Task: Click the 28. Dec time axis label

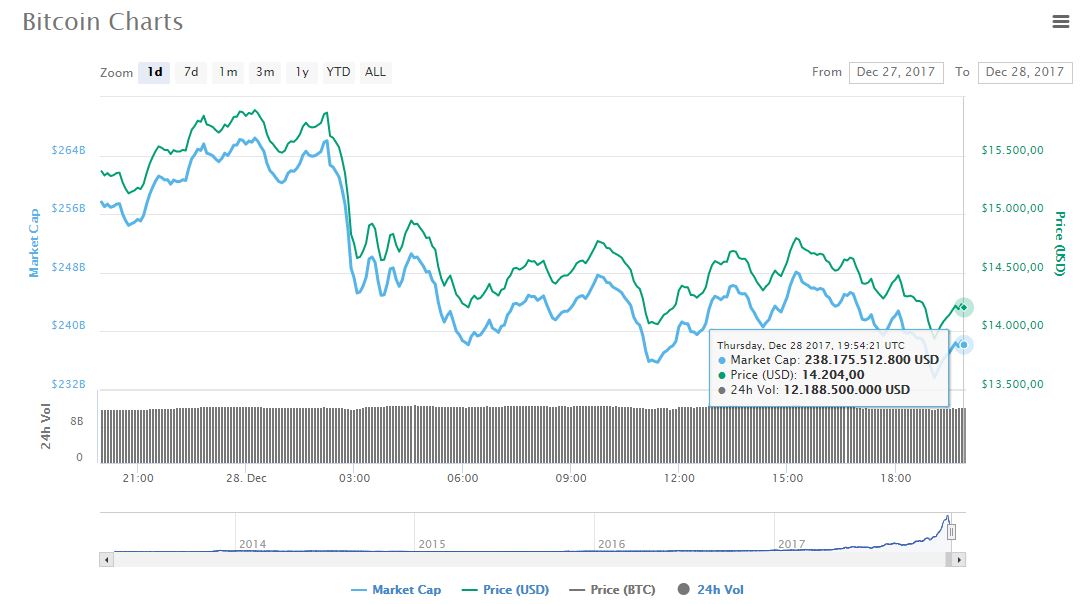Action: click(x=246, y=478)
